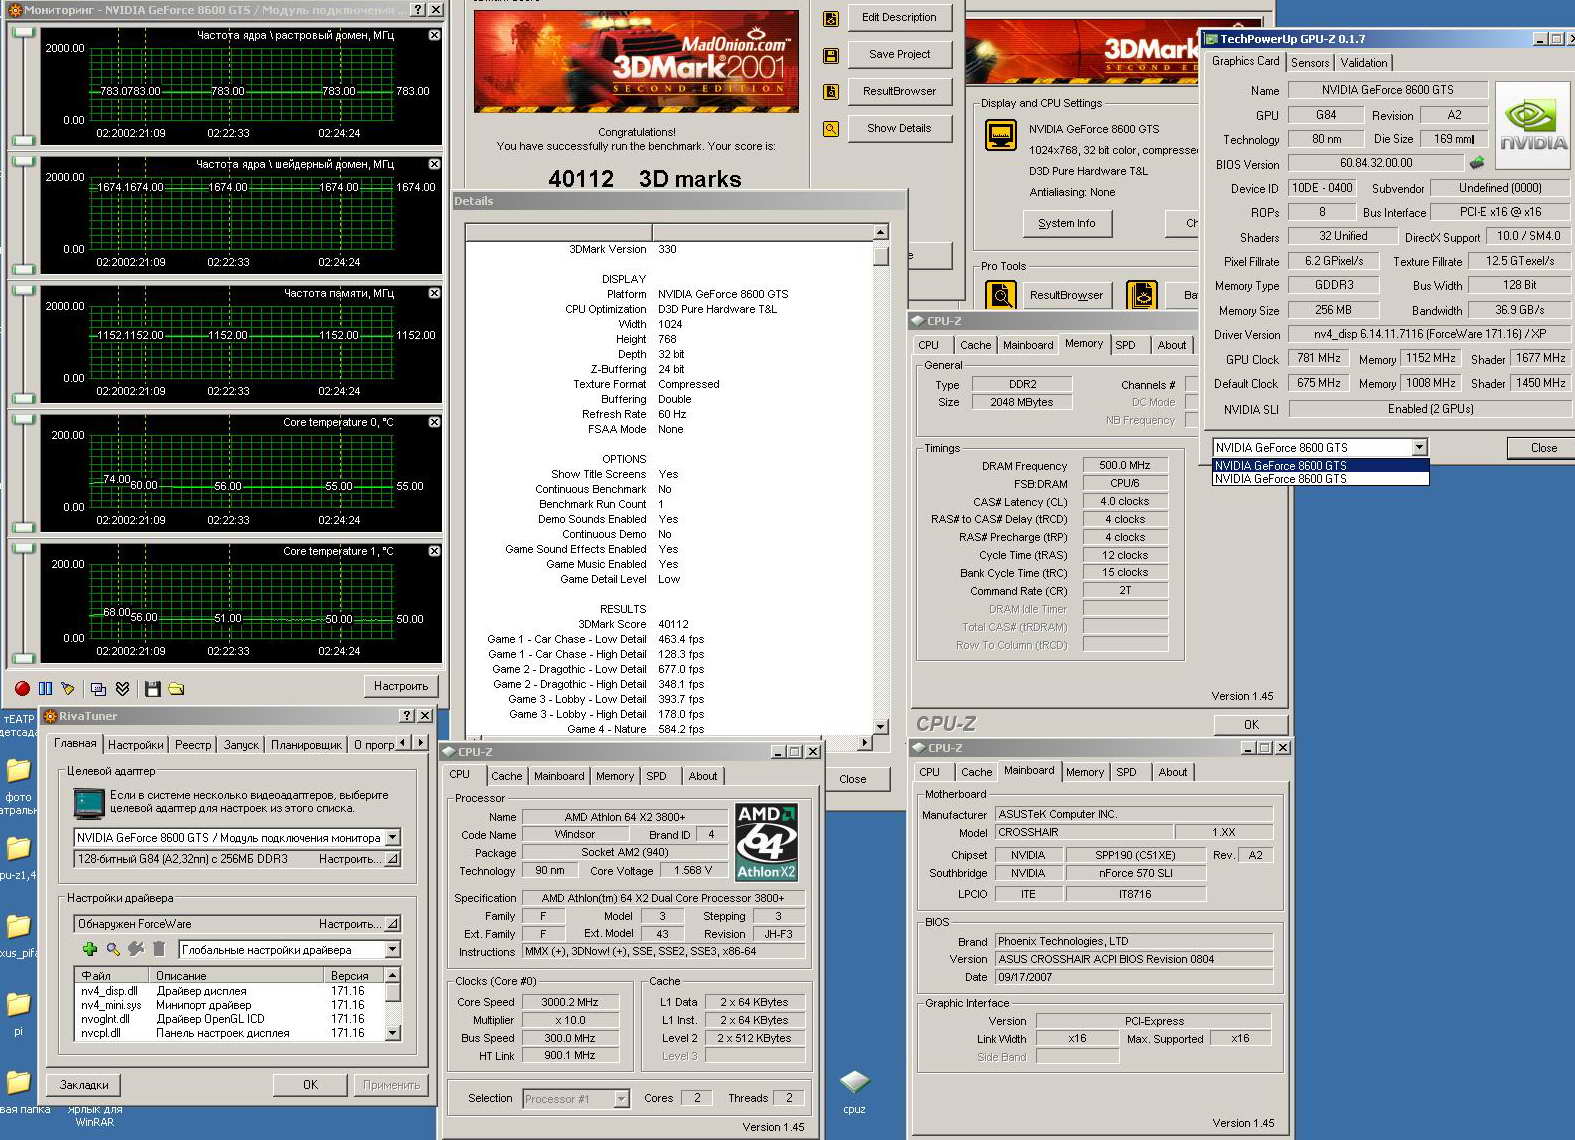Screen dimensions: 1575x1140
Task: Select the highlighted GeForce 8600 GTS list entry
Action: click(x=1320, y=466)
